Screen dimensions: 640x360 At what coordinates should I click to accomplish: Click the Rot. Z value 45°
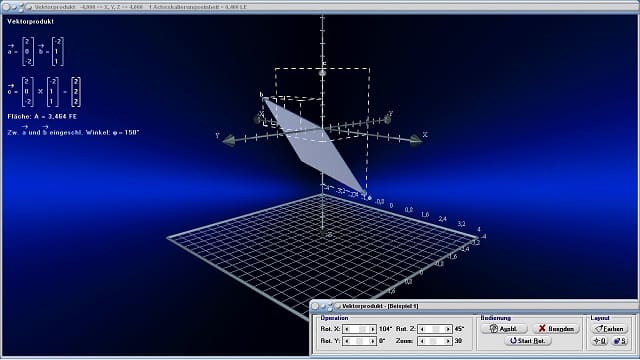coord(459,329)
